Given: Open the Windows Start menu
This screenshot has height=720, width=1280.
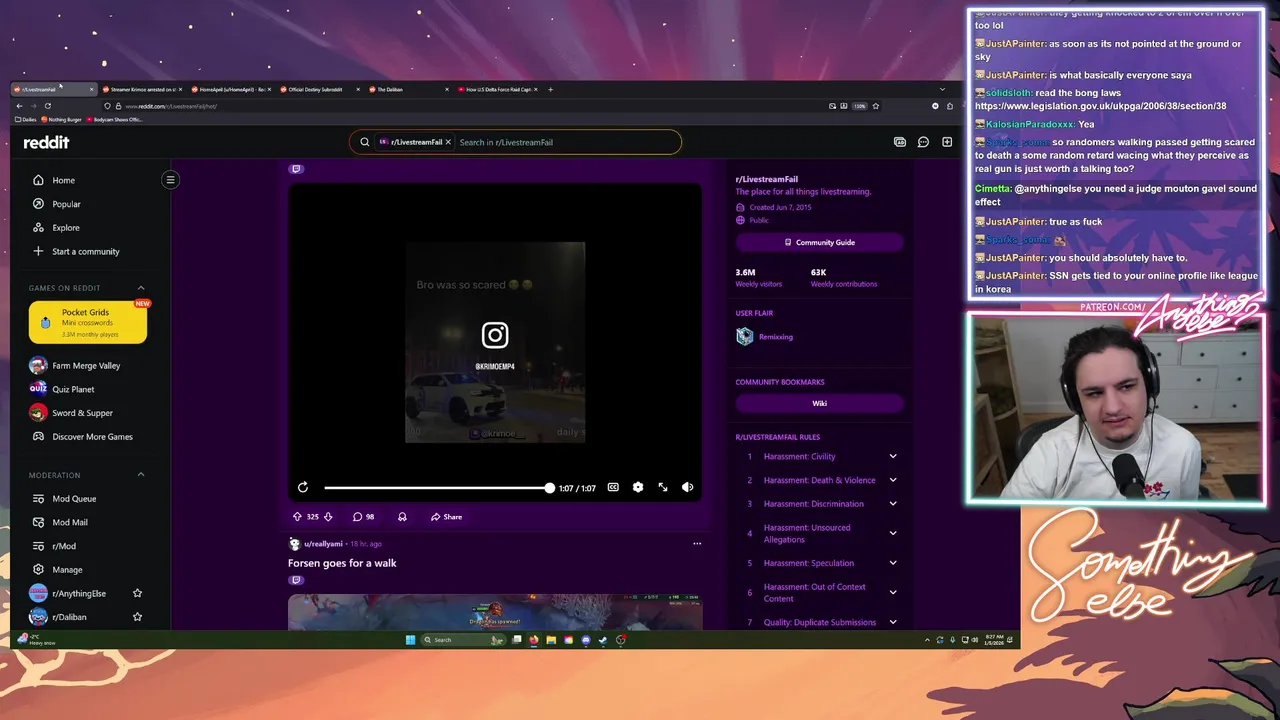Looking at the screenshot, I should [x=410, y=640].
